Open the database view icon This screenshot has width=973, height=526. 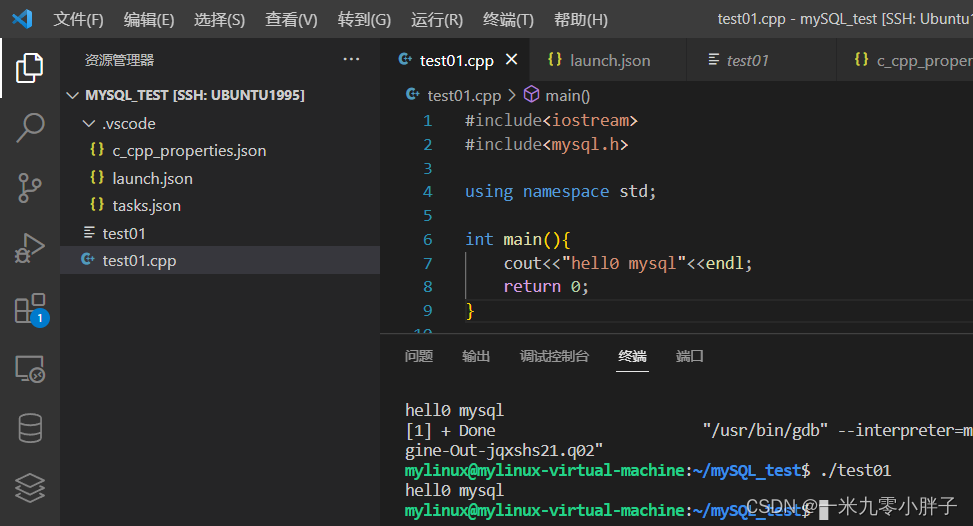point(30,428)
